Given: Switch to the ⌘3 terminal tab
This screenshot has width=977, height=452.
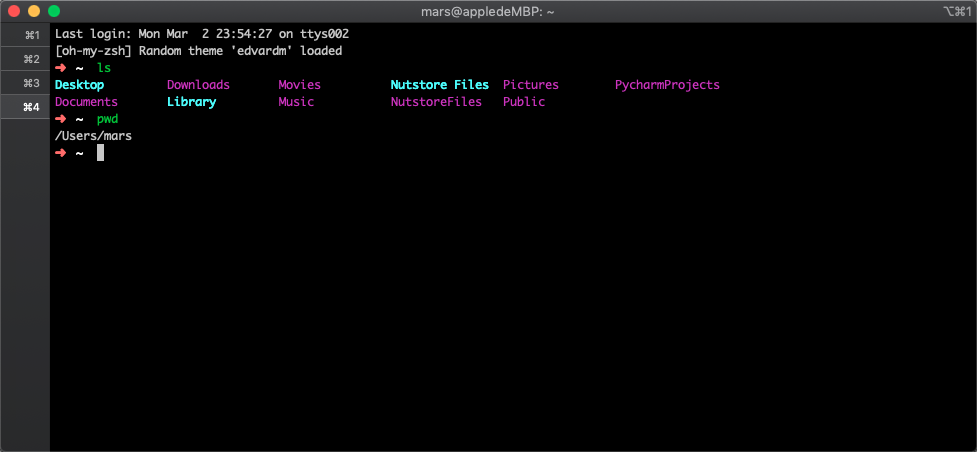Looking at the screenshot, I should tap(25, 83).
